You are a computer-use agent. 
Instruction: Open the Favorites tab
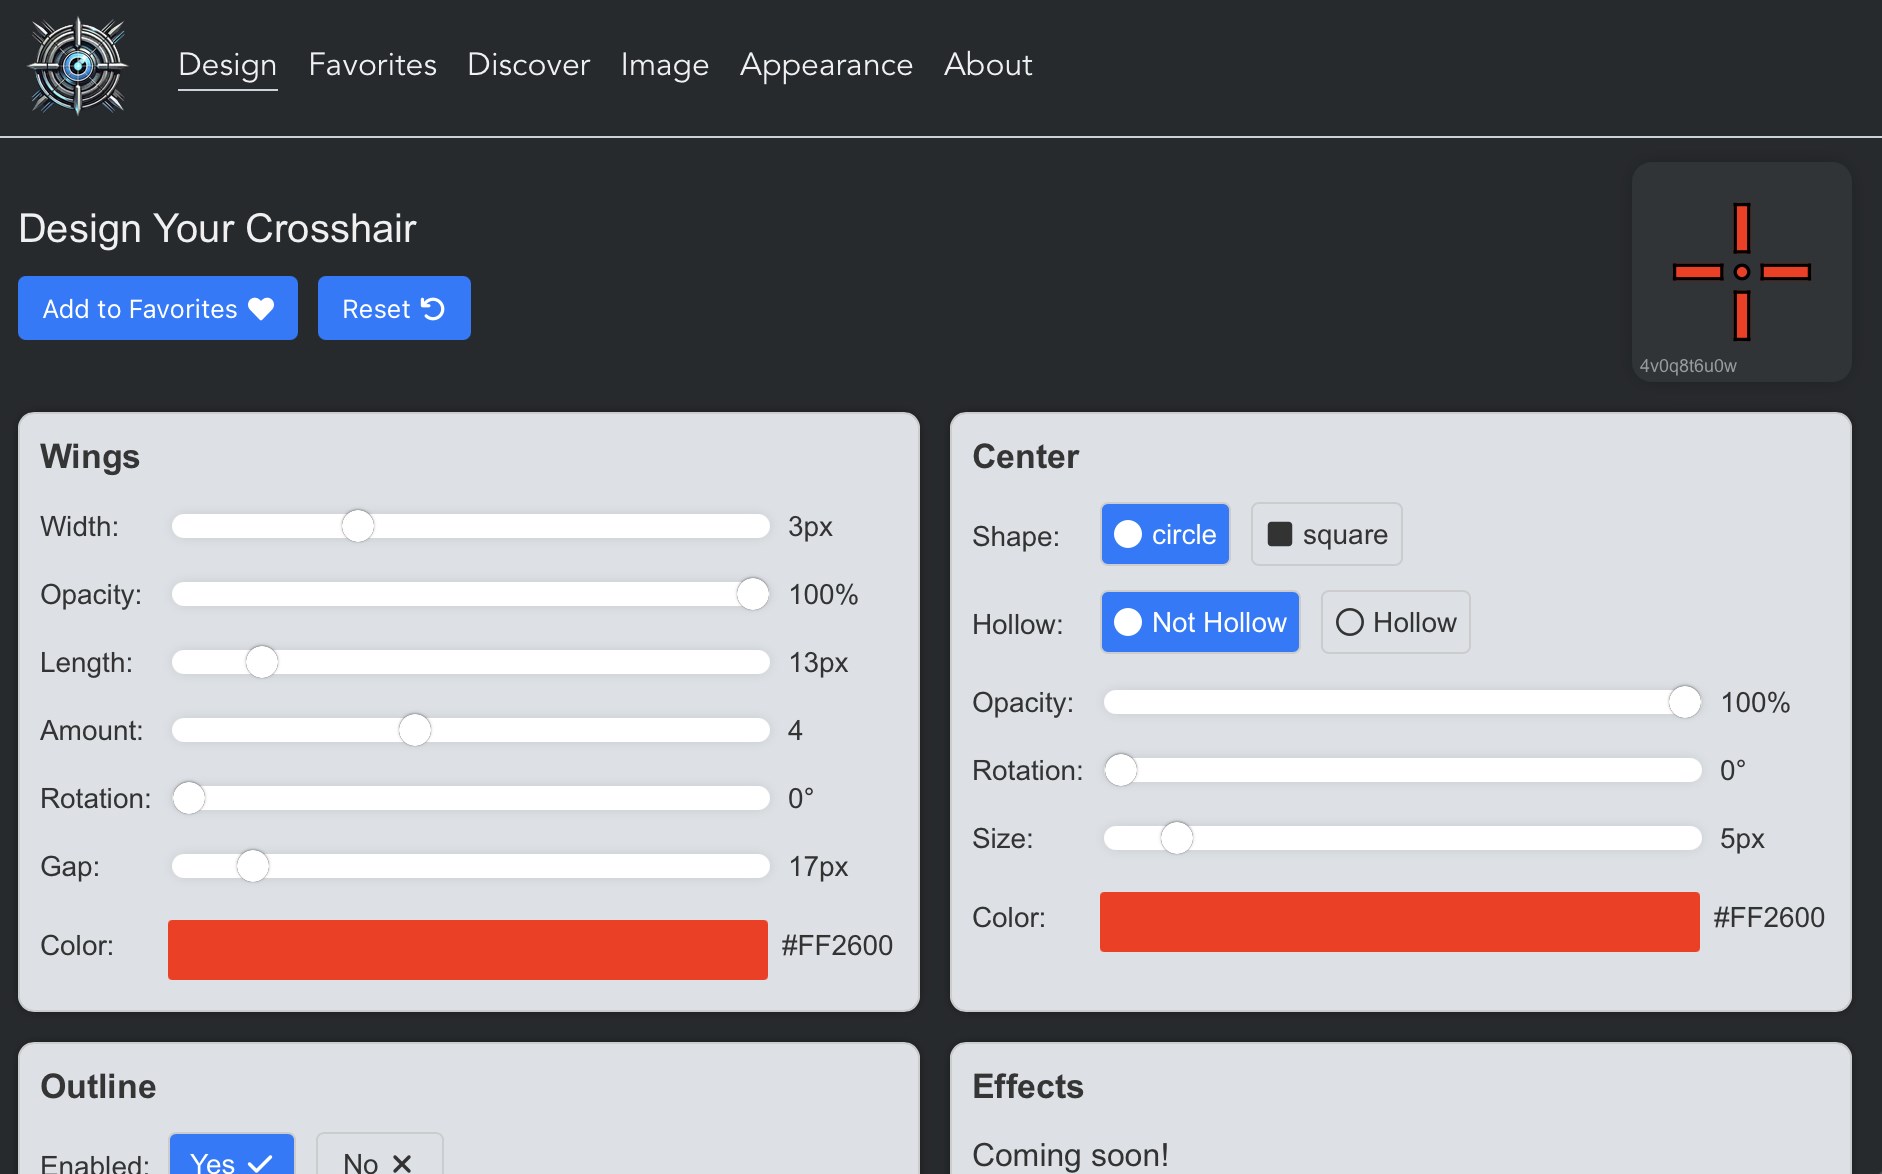click(x=372, y=65)
